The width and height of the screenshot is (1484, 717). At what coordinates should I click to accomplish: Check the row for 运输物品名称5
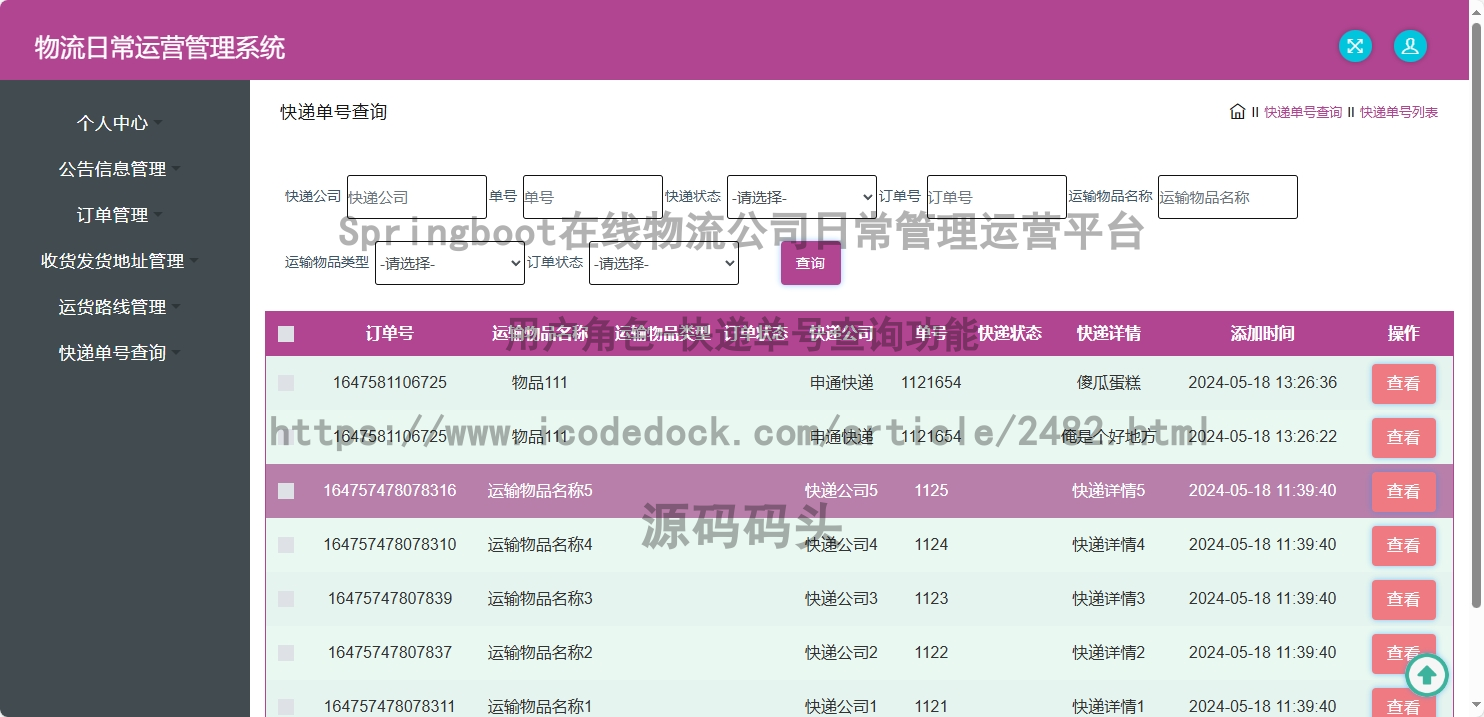286,491
